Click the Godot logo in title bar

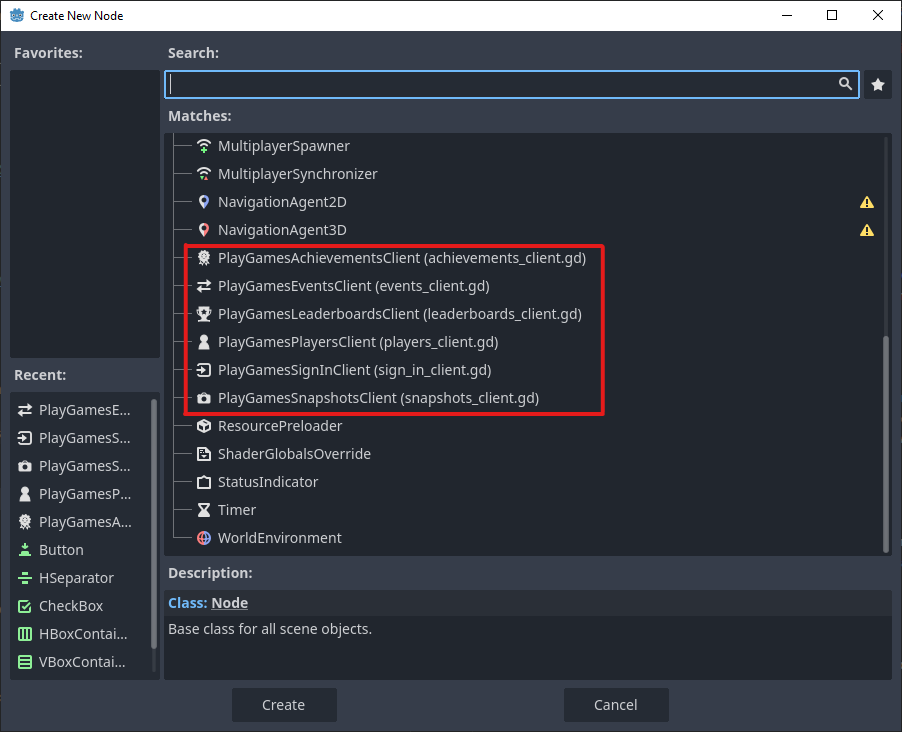[x=17, y=16]
